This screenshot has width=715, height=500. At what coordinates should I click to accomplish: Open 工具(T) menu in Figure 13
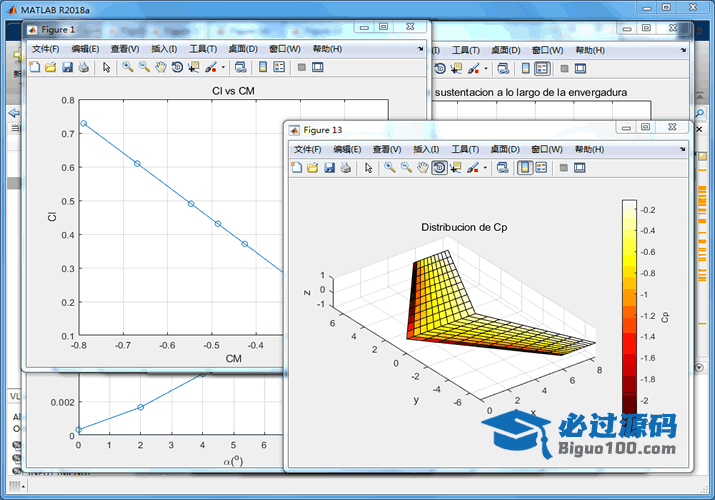(465, 149)
